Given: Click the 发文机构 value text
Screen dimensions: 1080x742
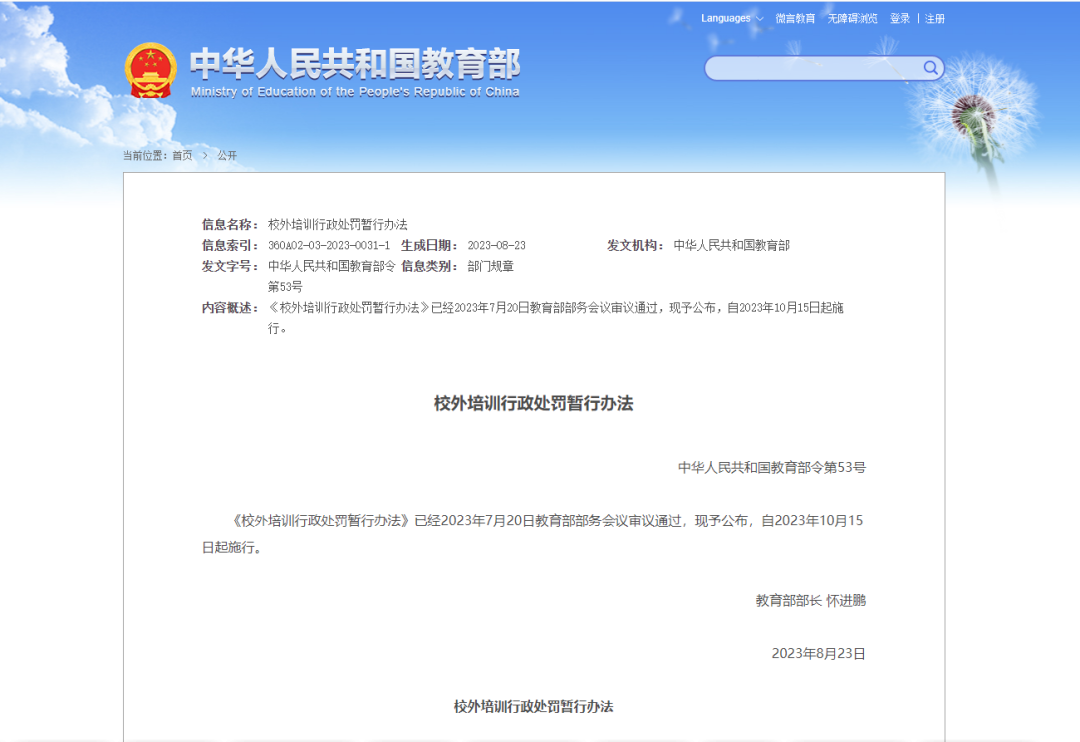Looking at the screenshot, I should pos(731,246).
